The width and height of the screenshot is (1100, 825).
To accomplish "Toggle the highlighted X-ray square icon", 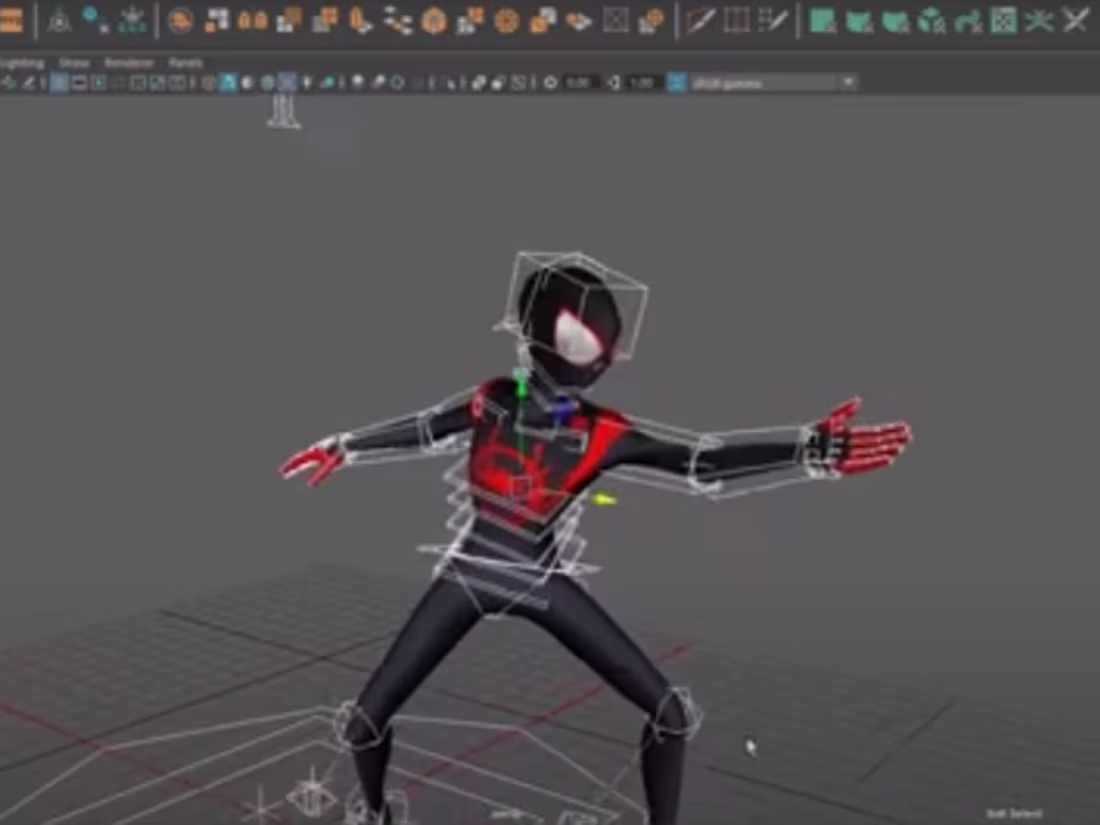I will click(287, 83).
